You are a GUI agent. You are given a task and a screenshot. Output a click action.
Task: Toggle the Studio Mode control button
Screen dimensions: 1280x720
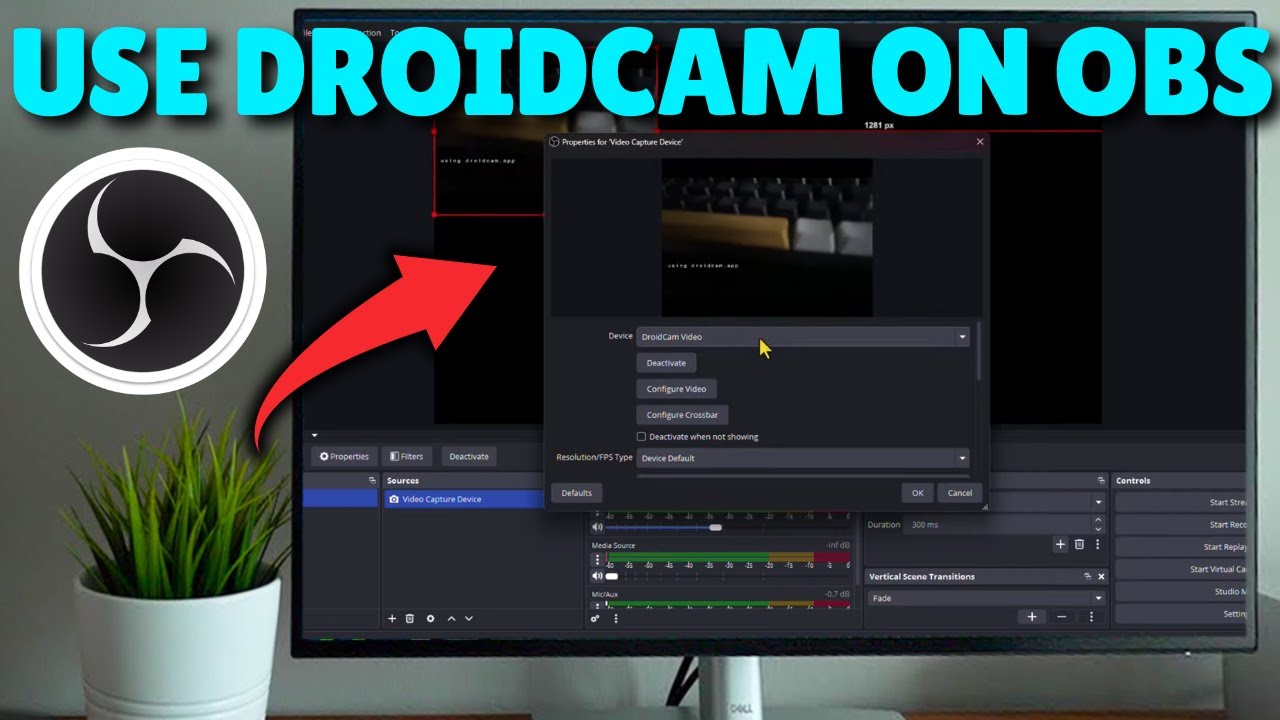click(x=1181, y=592)
